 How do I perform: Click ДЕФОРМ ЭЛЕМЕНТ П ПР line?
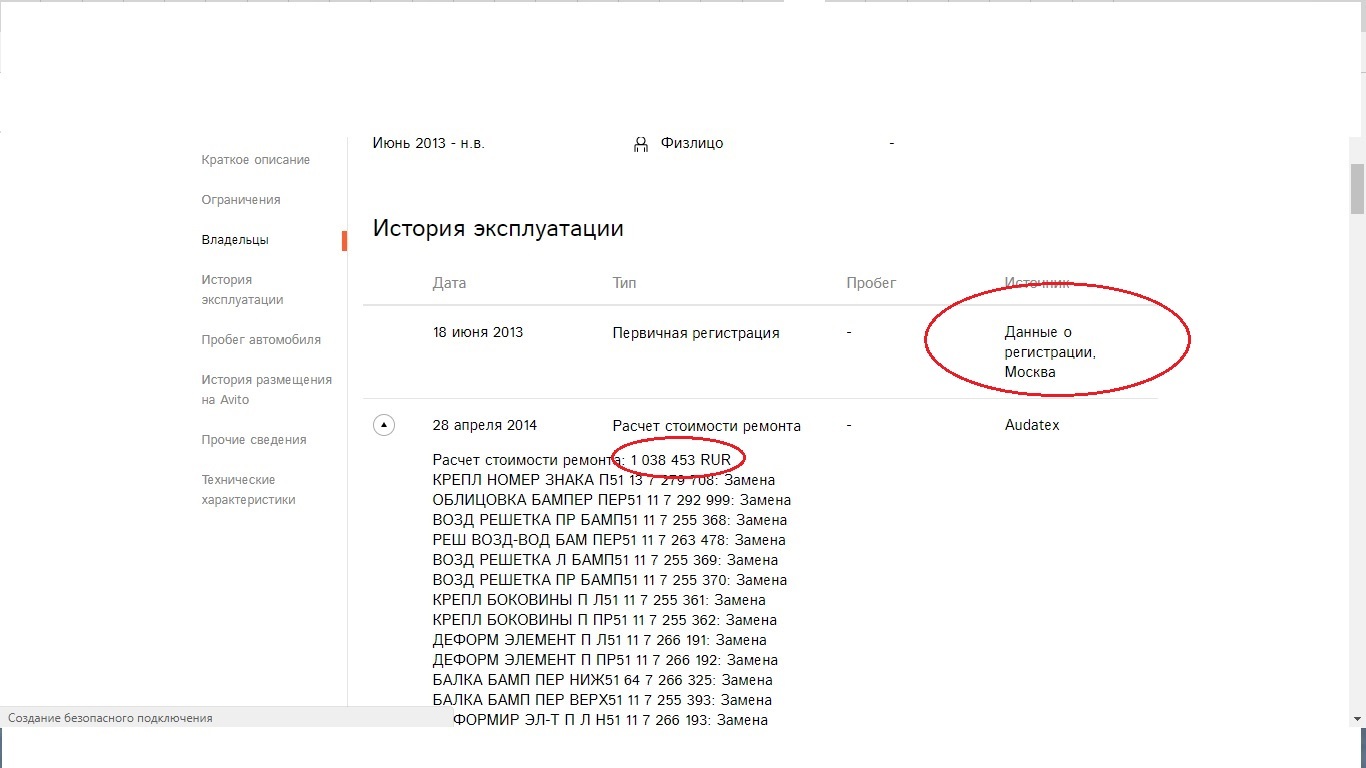click(x=605, y=660)
